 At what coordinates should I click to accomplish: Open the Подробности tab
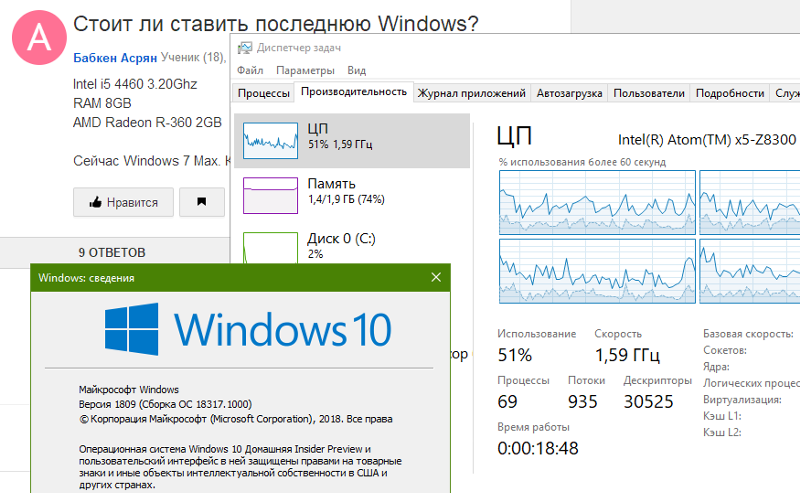coord(729,94)
